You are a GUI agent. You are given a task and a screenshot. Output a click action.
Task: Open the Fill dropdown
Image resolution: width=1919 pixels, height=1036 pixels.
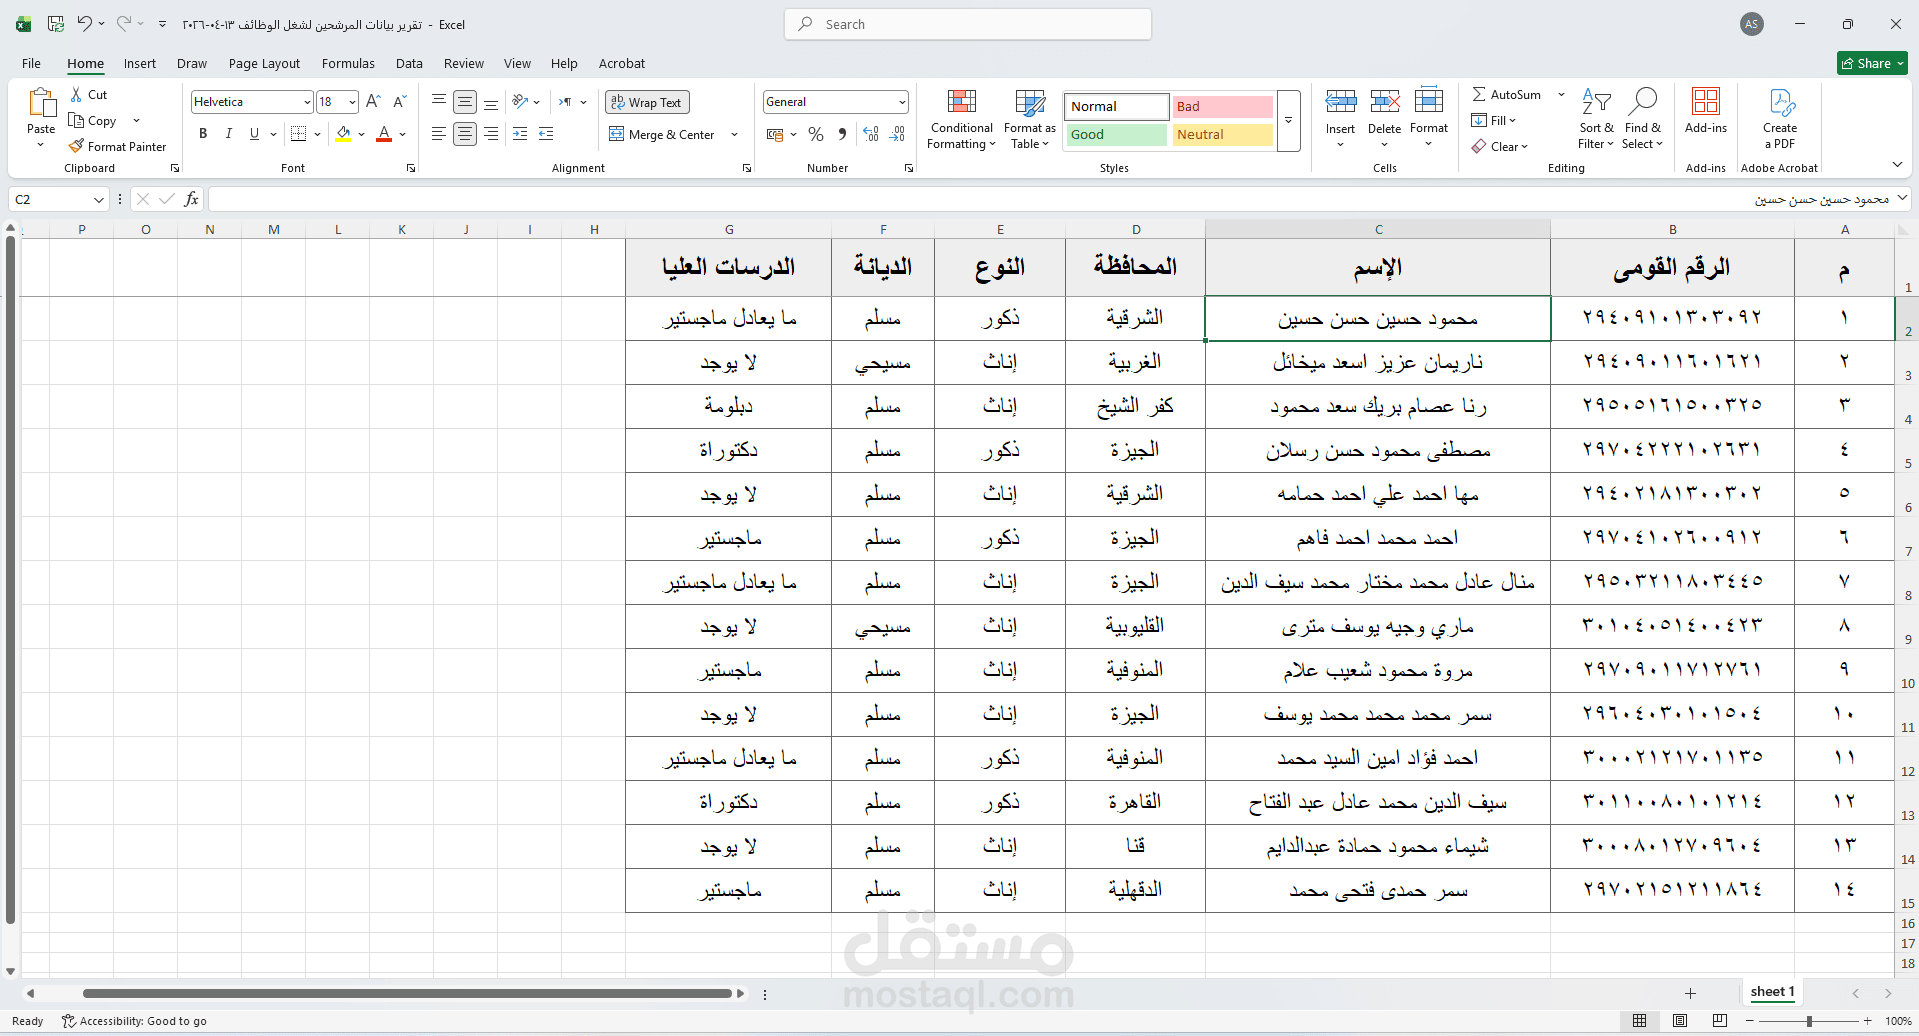1494,120
